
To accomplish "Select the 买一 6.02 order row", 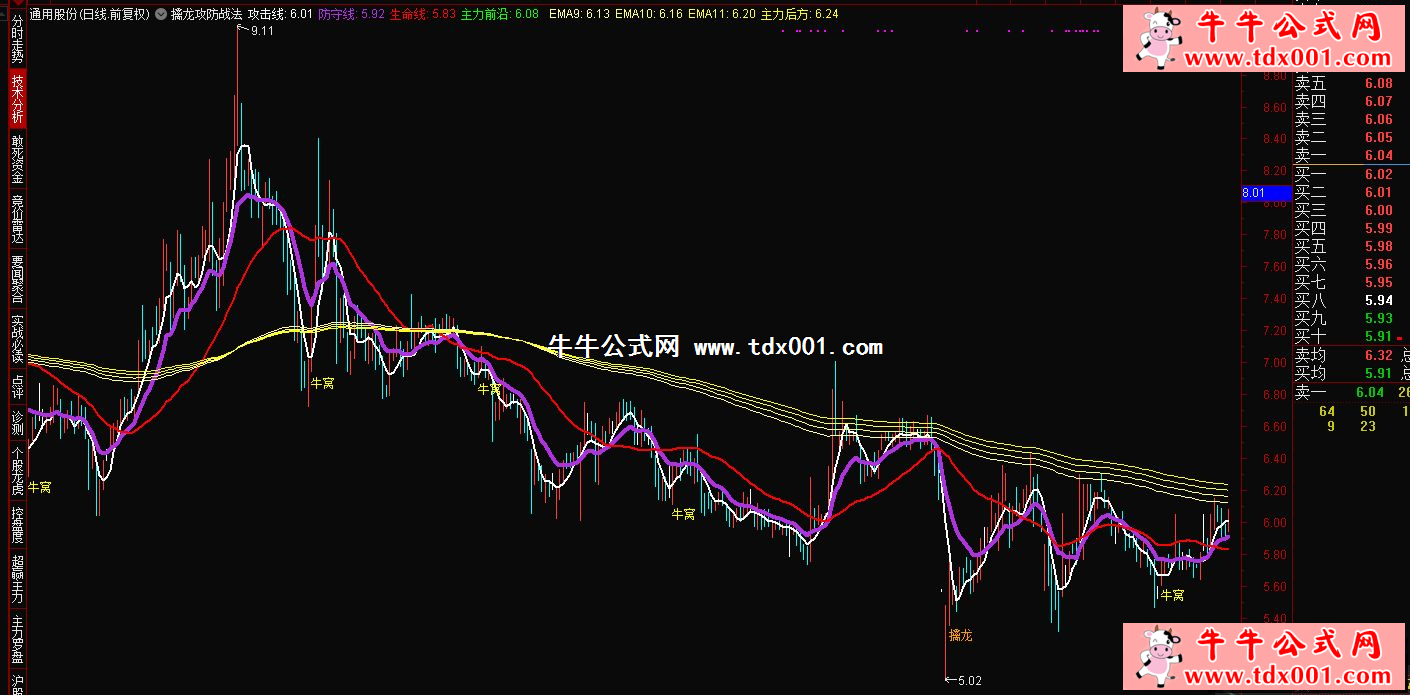I will (x=1344, y=174).
